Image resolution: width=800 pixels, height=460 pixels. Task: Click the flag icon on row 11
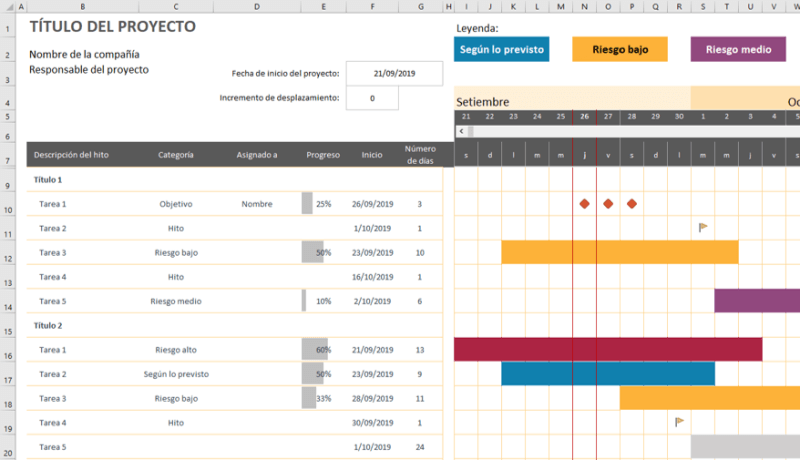703,228
